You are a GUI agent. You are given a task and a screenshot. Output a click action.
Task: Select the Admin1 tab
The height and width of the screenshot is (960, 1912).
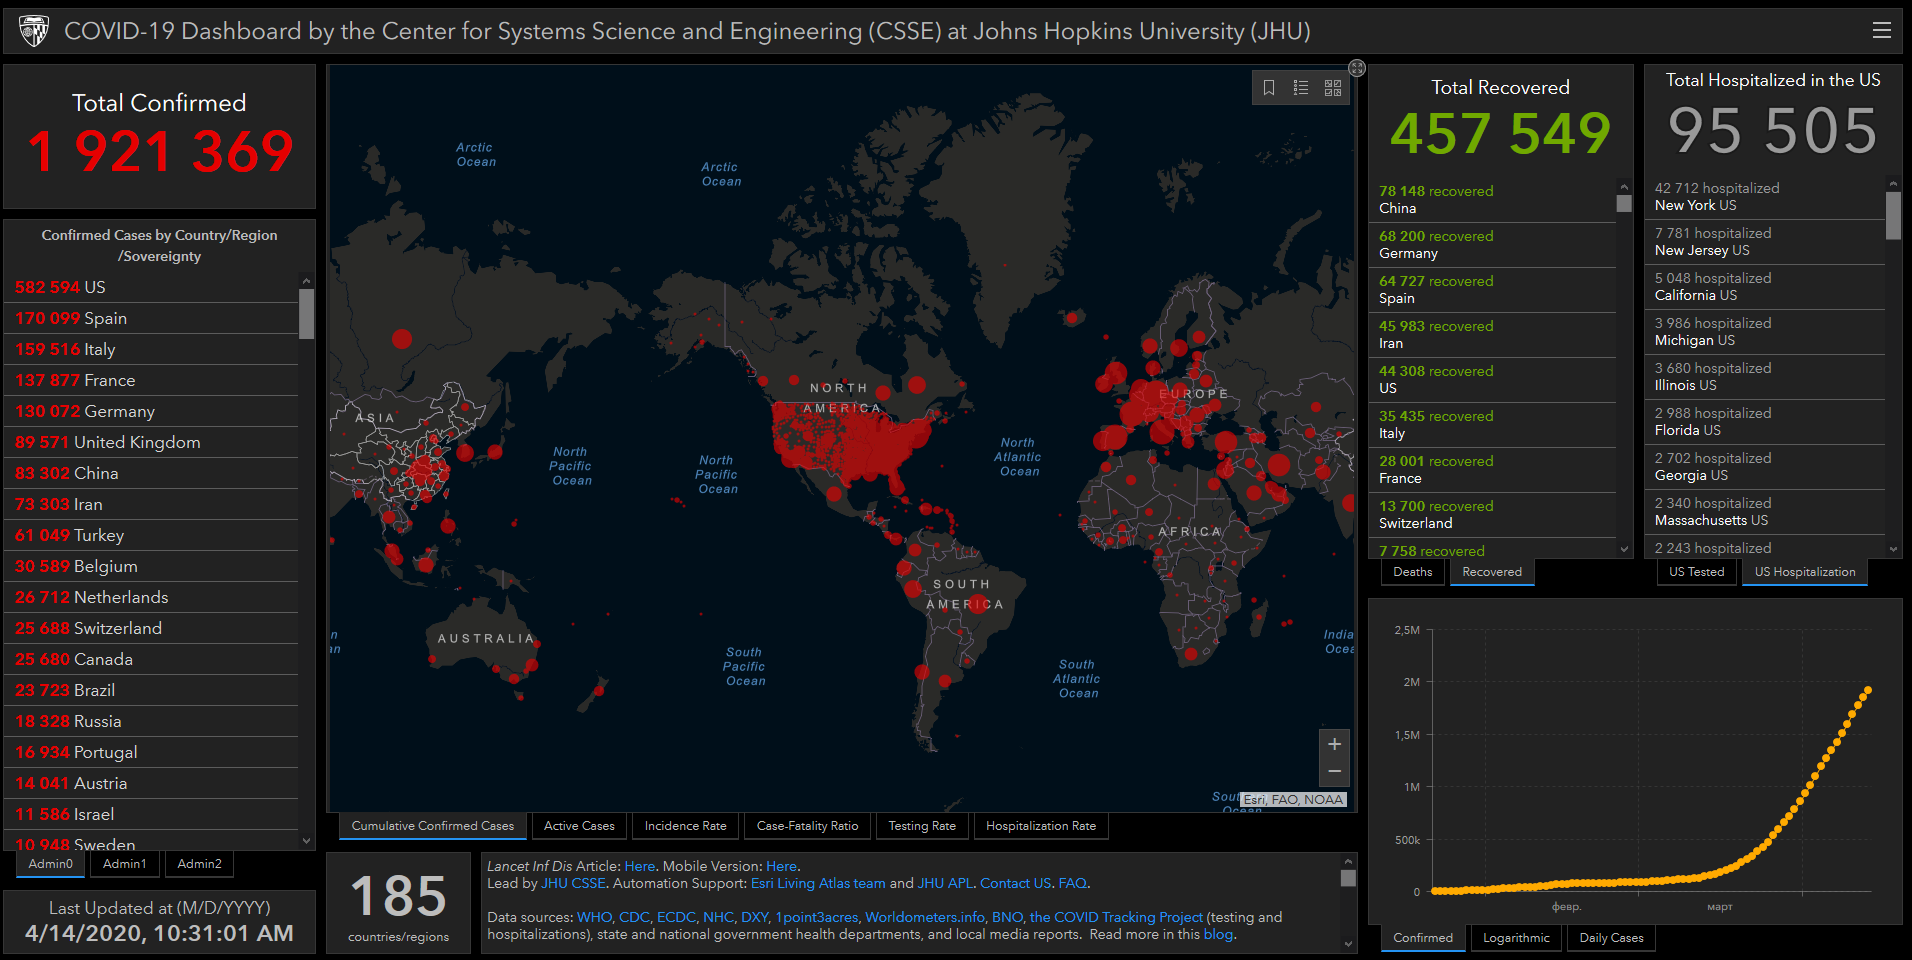pyautogui.click(x=125, y=864)
